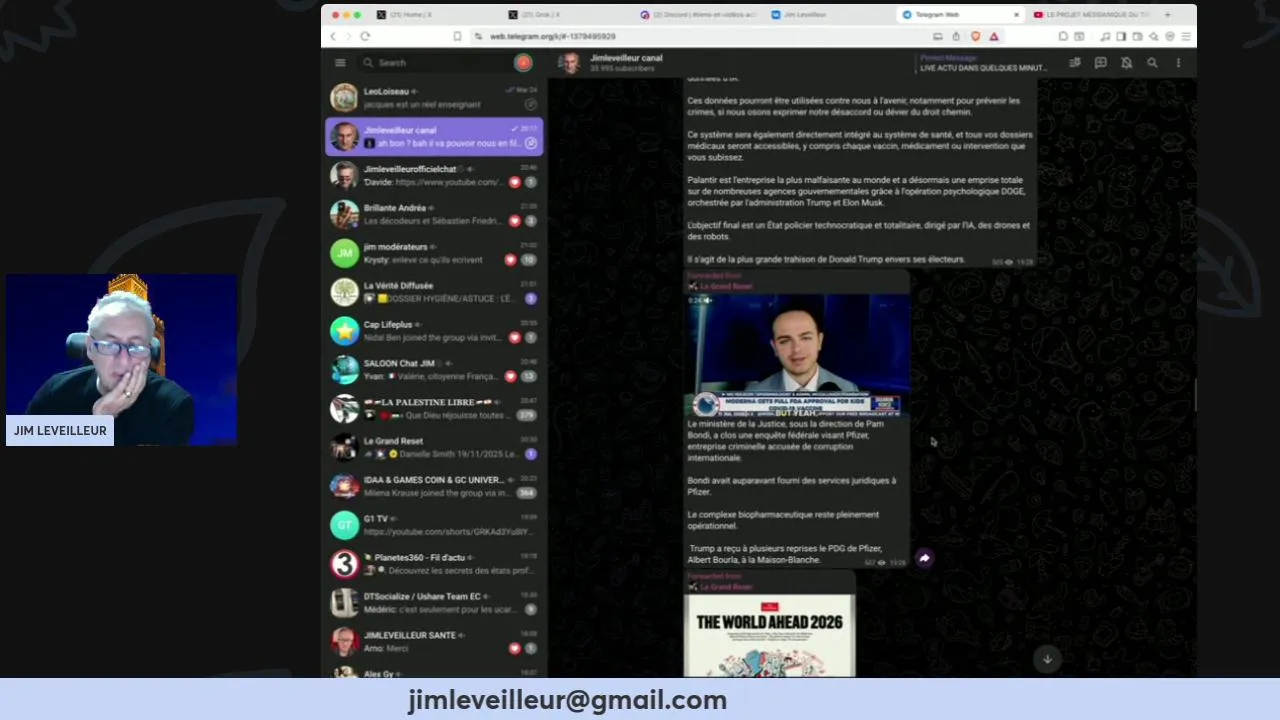Open JIMLEVEILLEUR SANTE chat
This screenshot has width=1280, height=720.
tap(434, 641)
